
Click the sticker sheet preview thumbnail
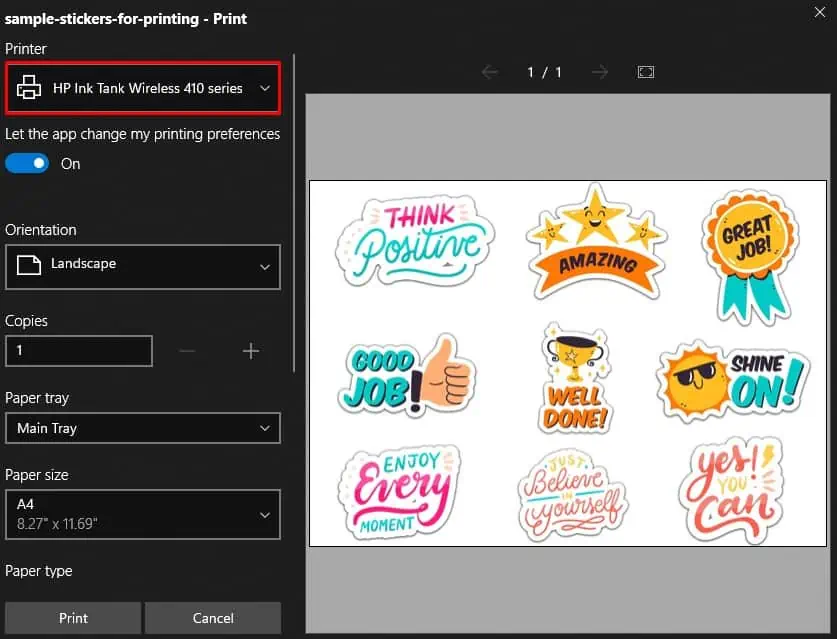point(568,362)
